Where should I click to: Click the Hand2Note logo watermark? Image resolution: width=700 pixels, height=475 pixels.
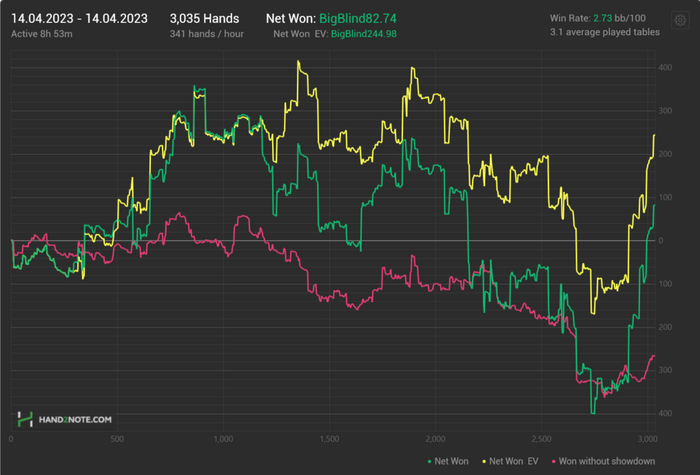coord(64,420)
